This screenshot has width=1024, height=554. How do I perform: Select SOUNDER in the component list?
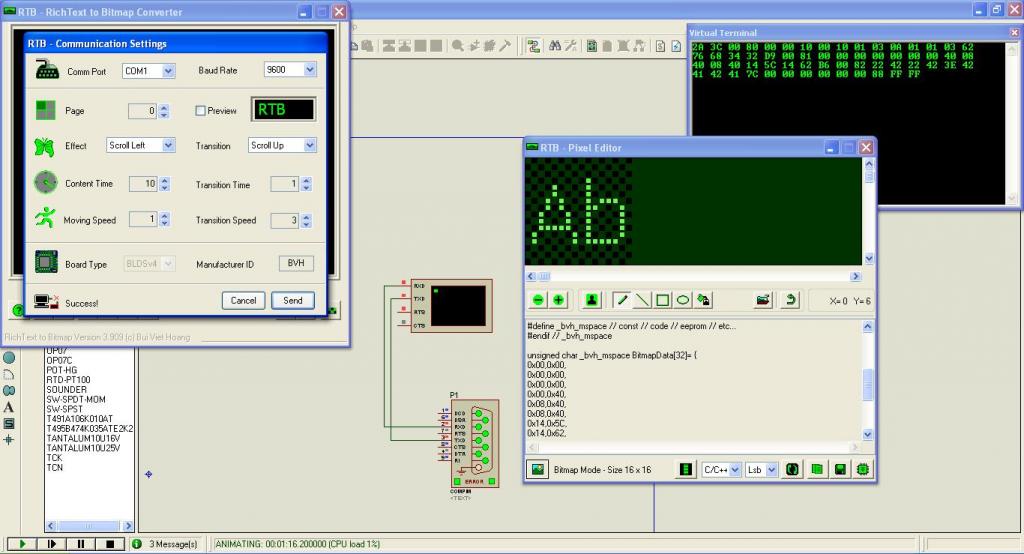67,390
